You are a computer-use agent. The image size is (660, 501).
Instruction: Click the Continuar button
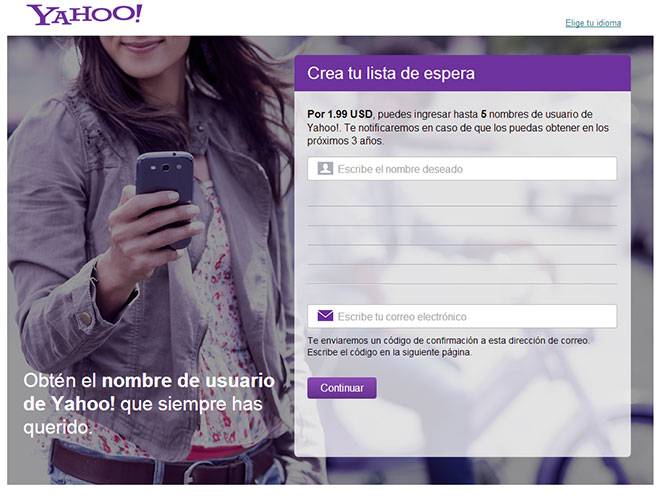click(x=342, y=388)
